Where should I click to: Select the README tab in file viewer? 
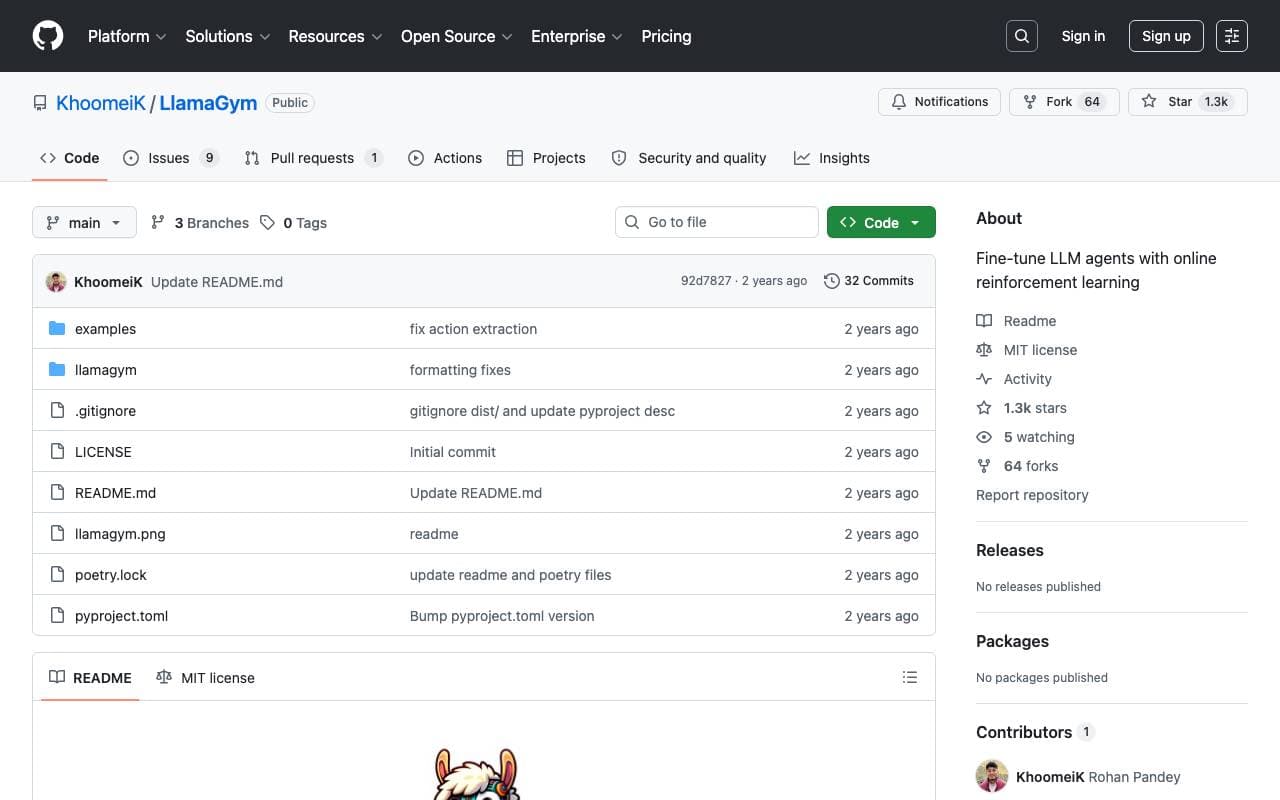(90, 678)
